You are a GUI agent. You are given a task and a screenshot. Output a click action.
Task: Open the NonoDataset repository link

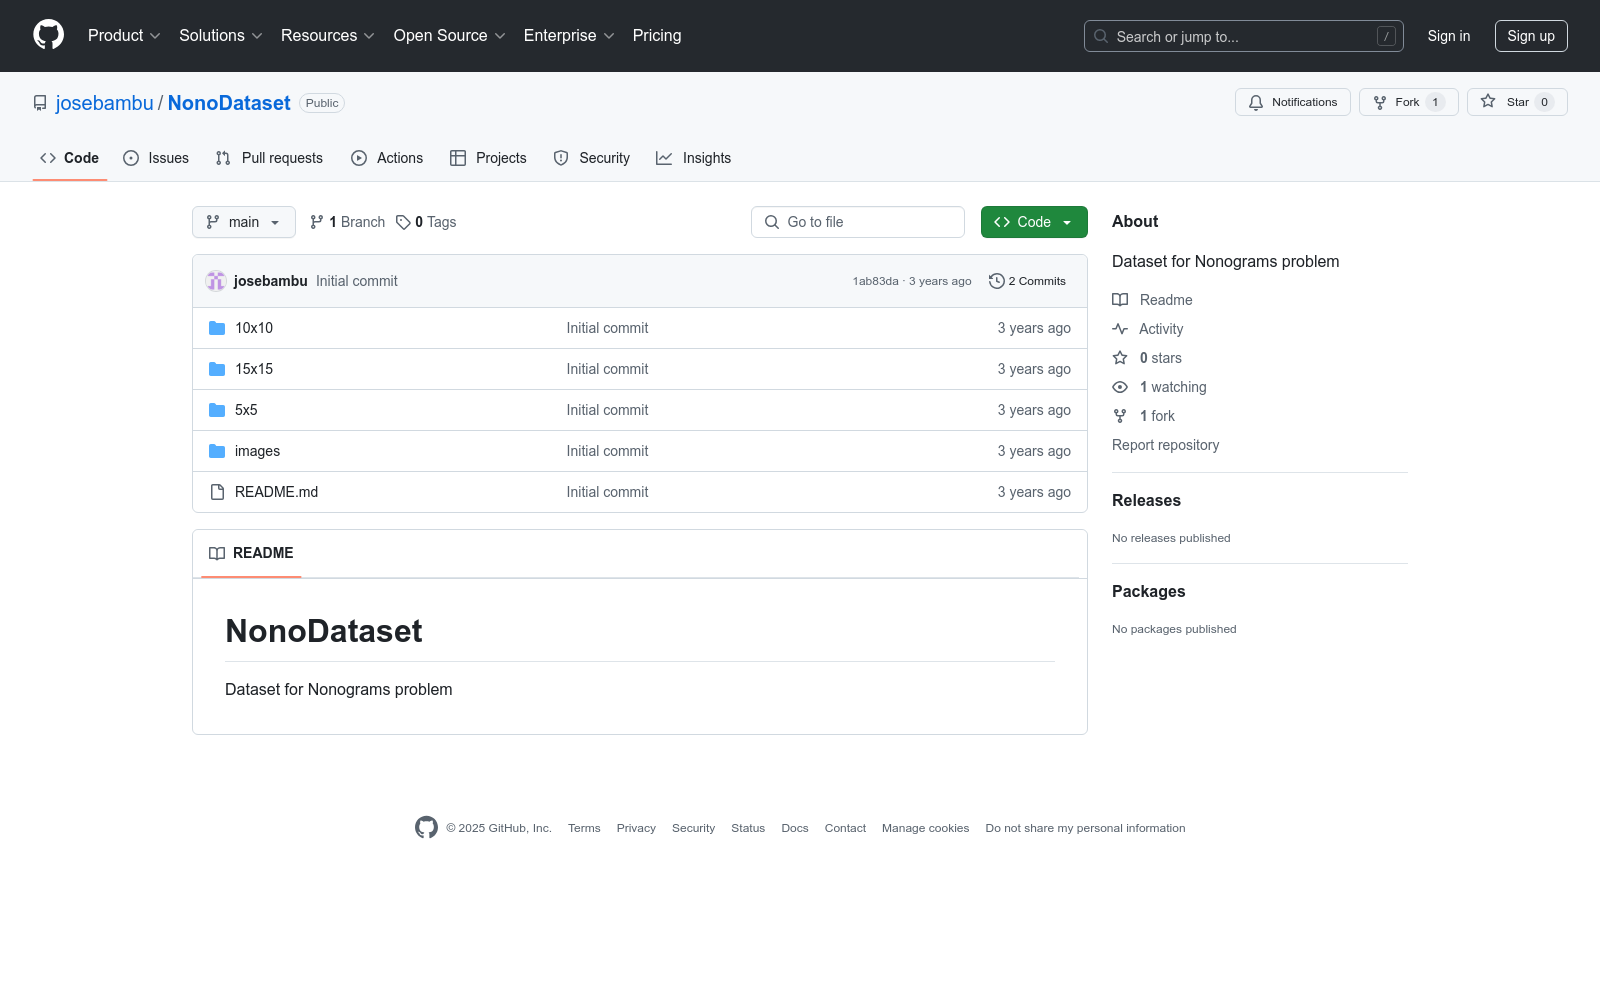point(229,103)
